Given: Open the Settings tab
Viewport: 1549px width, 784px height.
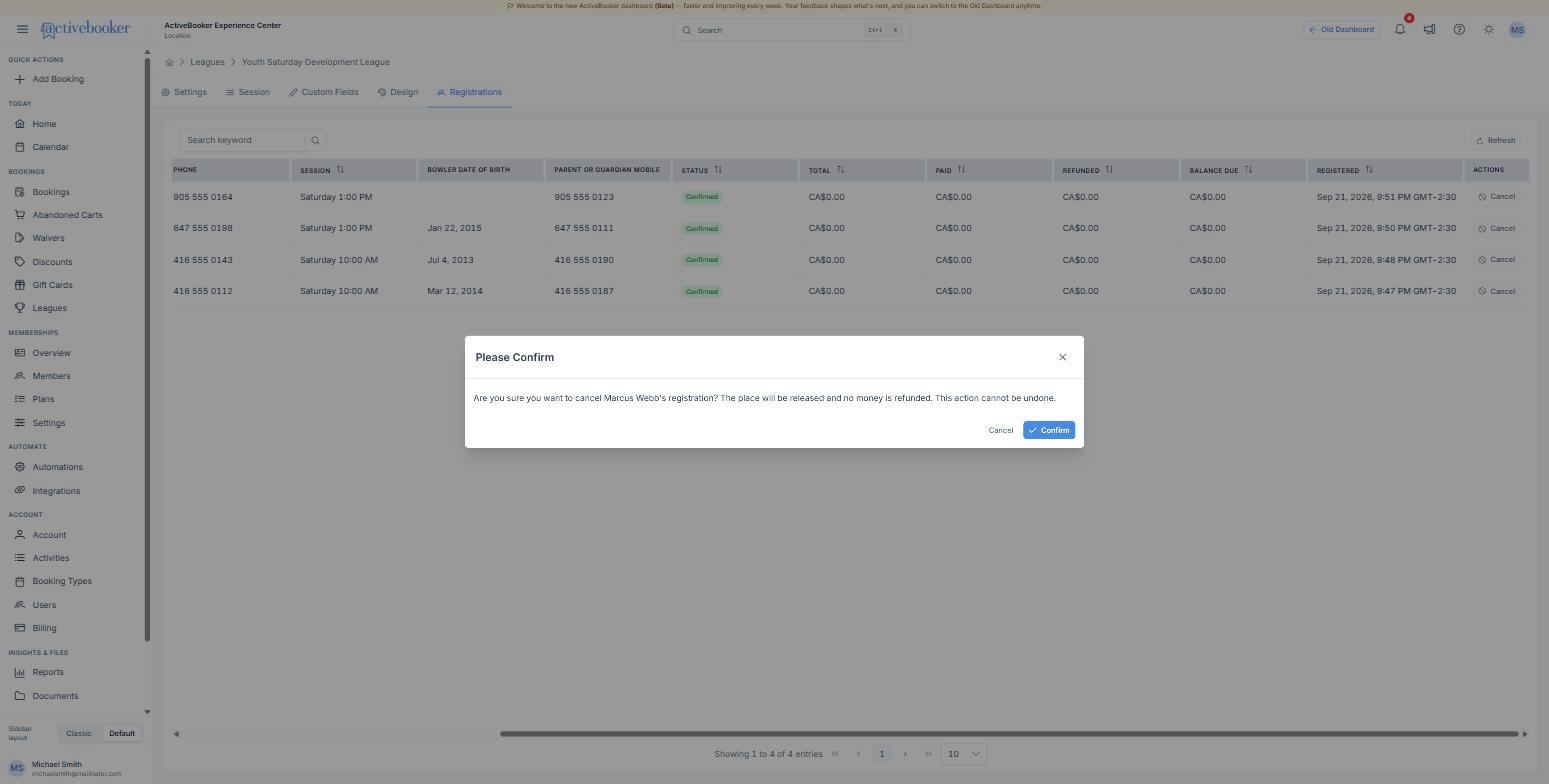Looking at the screenshot, I should click(x=184, y=92).
